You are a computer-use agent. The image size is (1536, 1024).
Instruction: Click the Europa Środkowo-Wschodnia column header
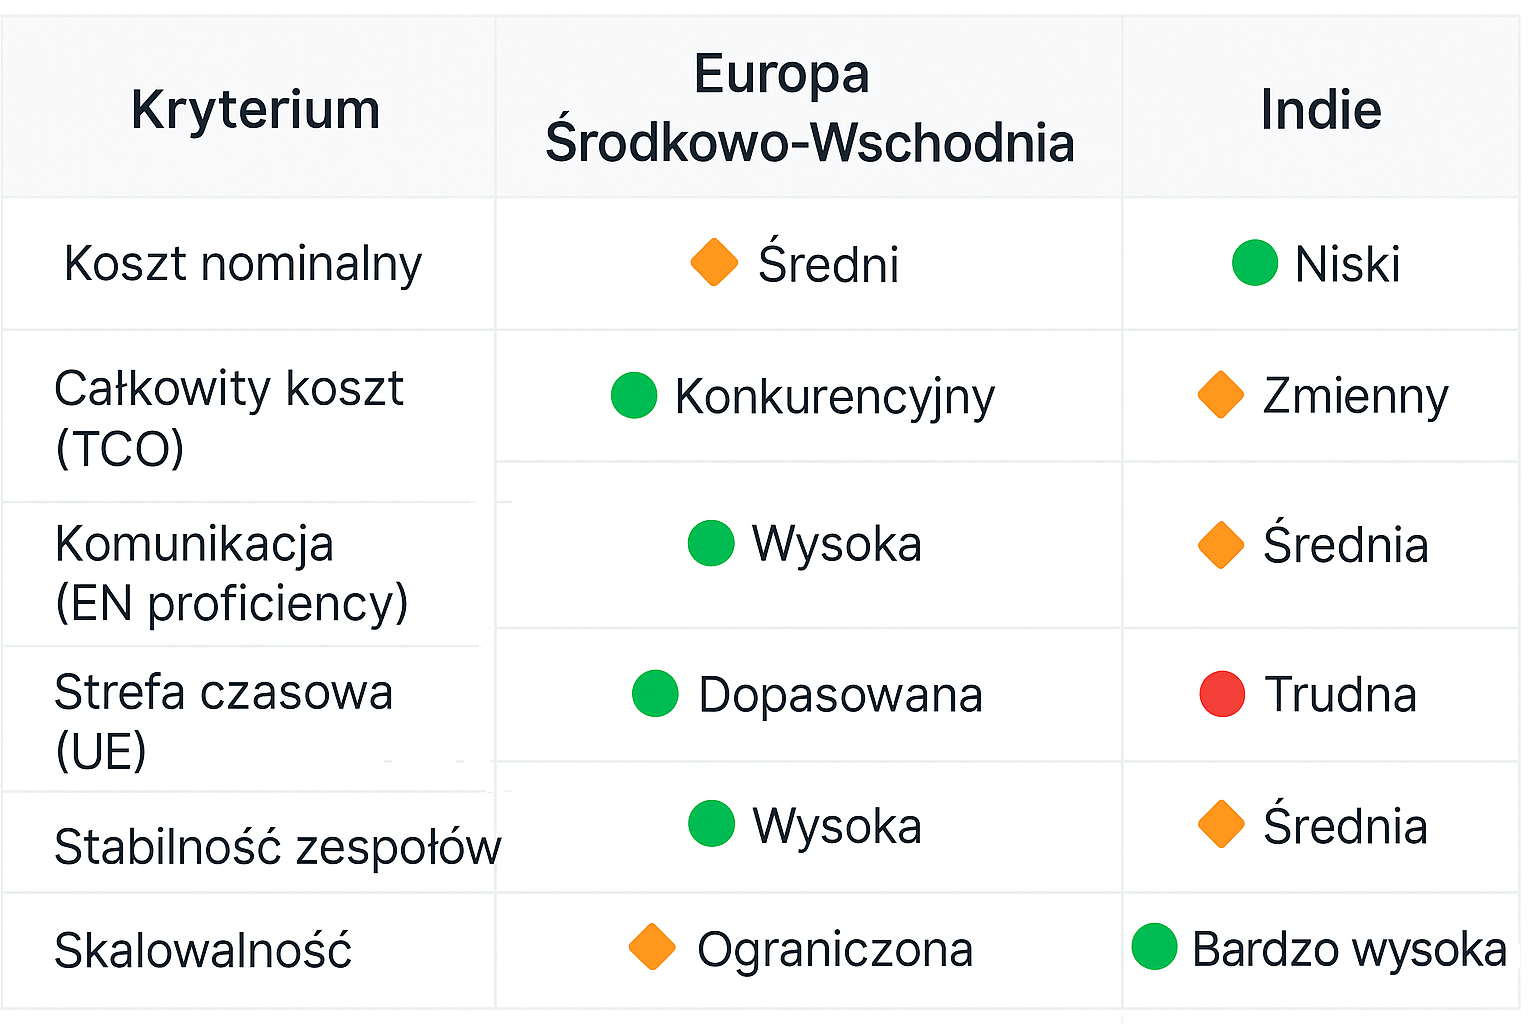[809, 108]
